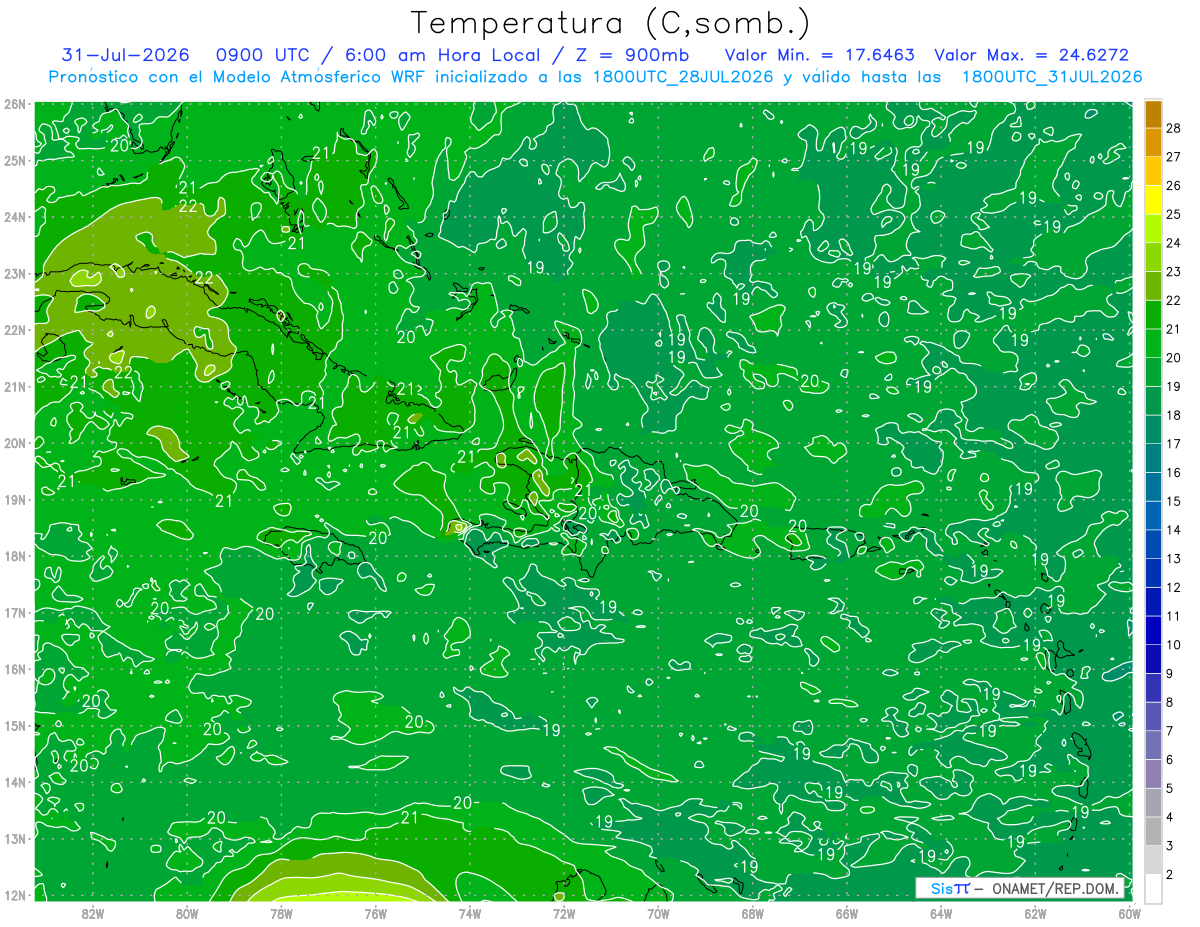Click the 18N latitude axis label
1200x927 pixels.
[x=14, y=556]
